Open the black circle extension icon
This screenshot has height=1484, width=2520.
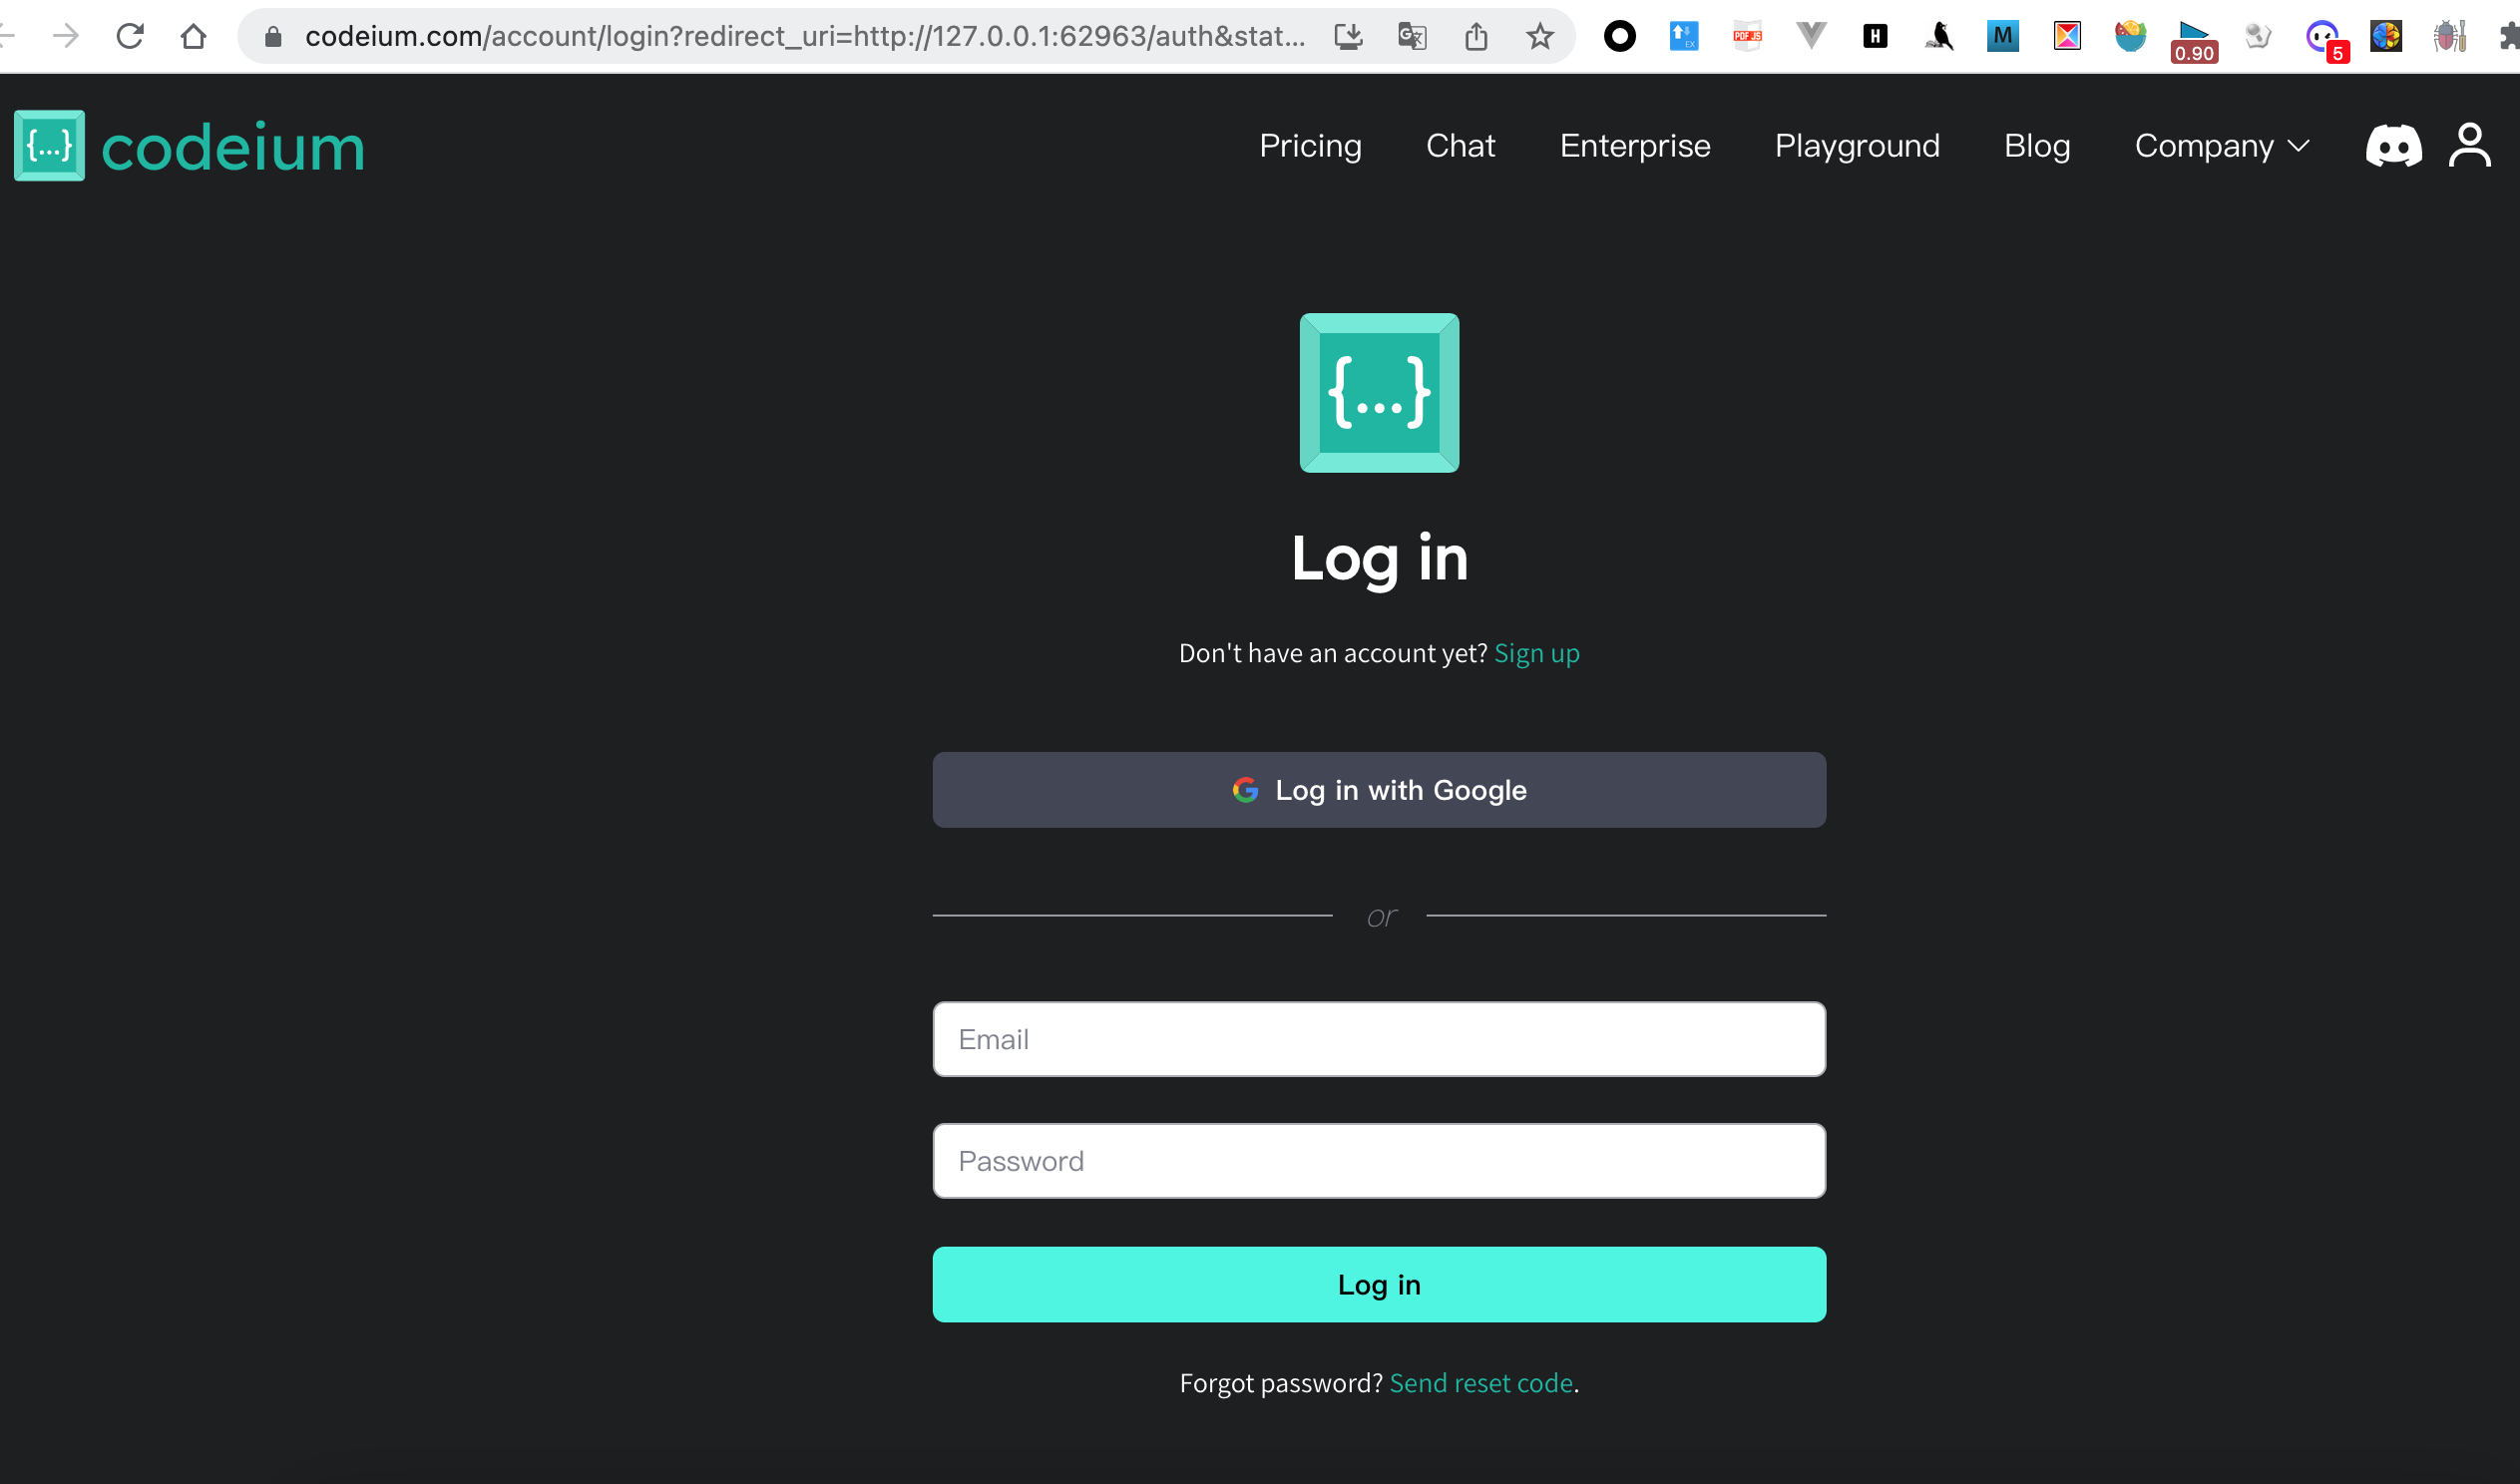(1620, 37)
